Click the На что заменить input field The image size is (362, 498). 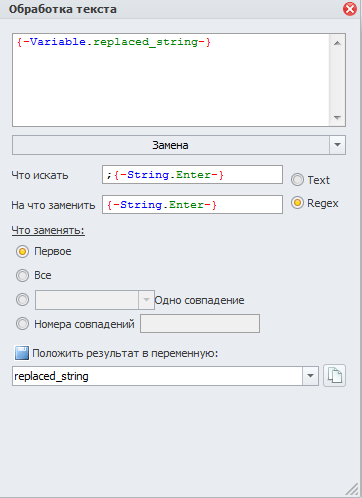[192, 204]
